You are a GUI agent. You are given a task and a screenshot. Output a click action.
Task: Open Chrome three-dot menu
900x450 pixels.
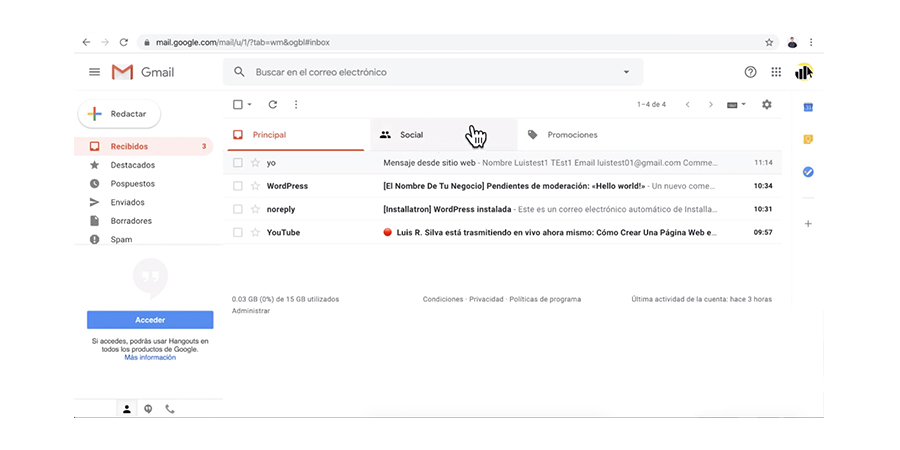tap(811, 42)
